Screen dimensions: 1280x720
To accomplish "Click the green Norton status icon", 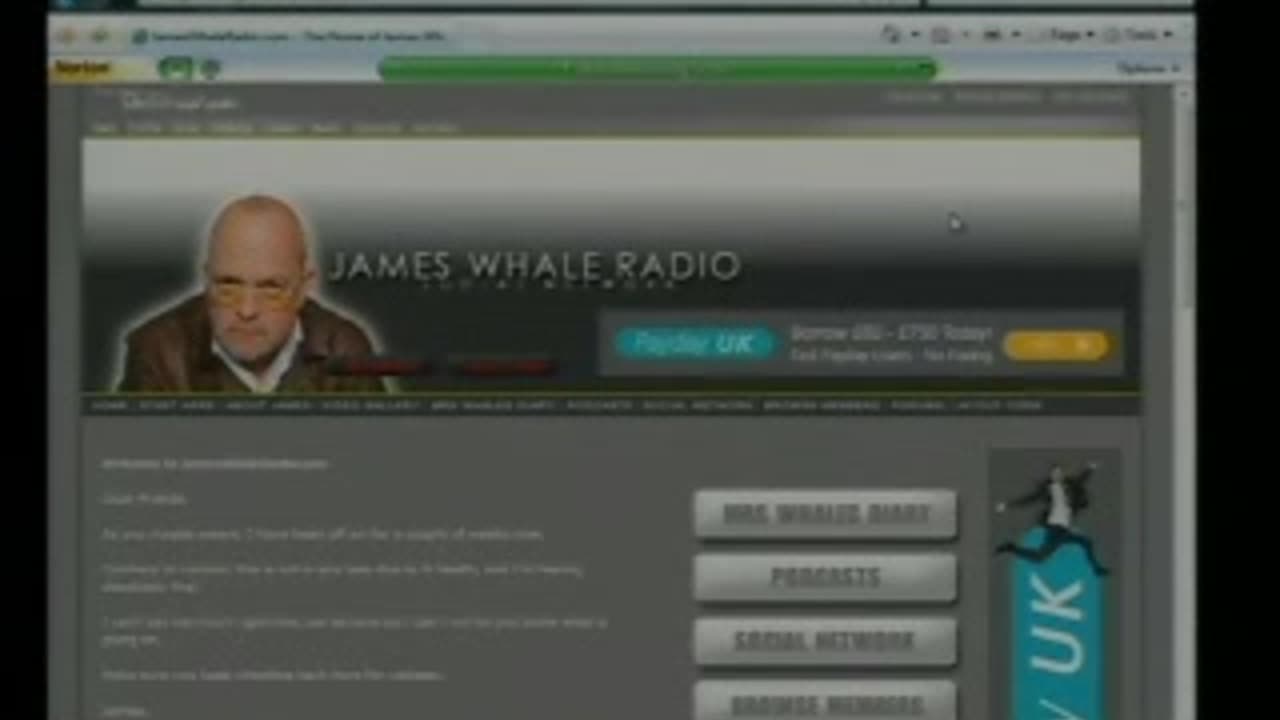I will (175, 68).
